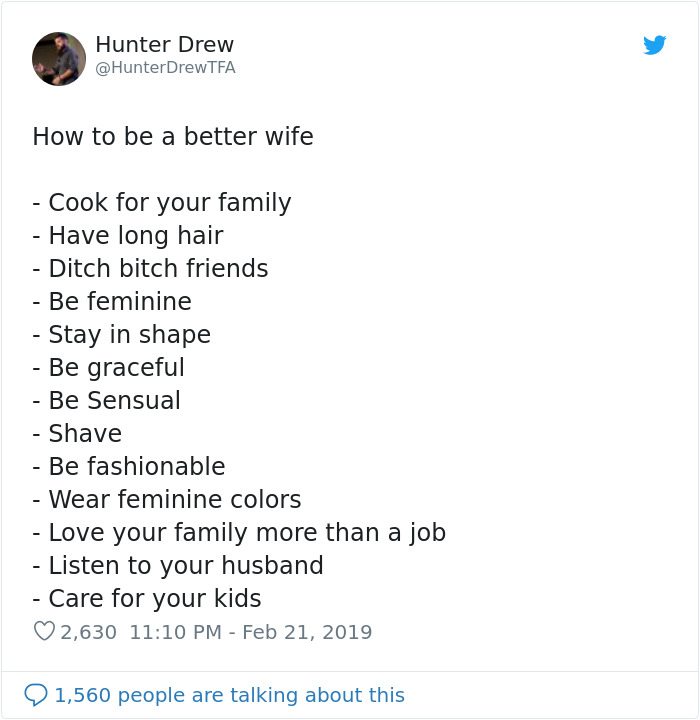Click "Love your family more than a job" line

(239, 533)
